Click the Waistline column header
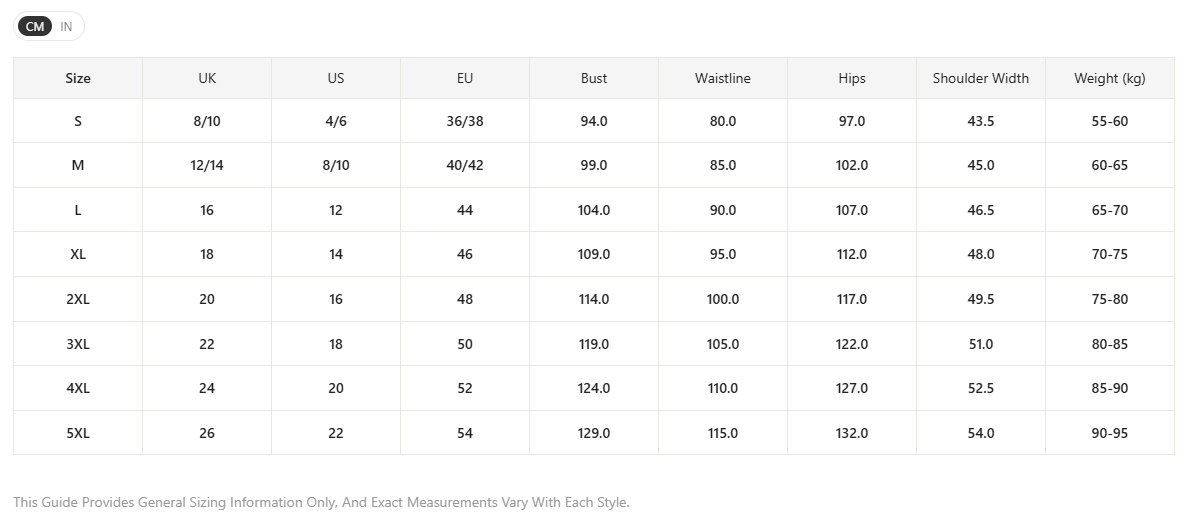 723,78
